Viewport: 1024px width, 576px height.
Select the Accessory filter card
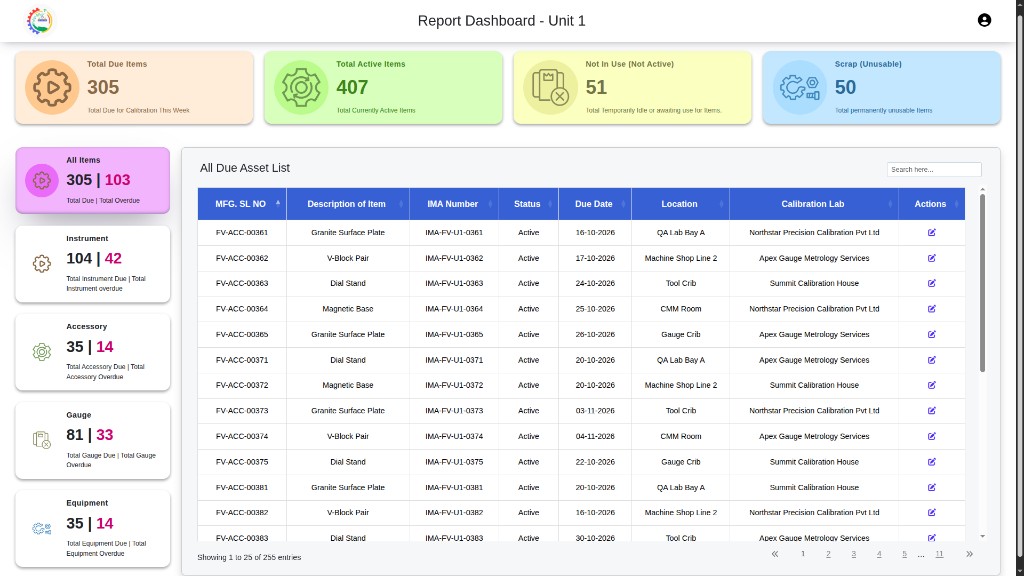pyautogui.click(x=93, y=352)
